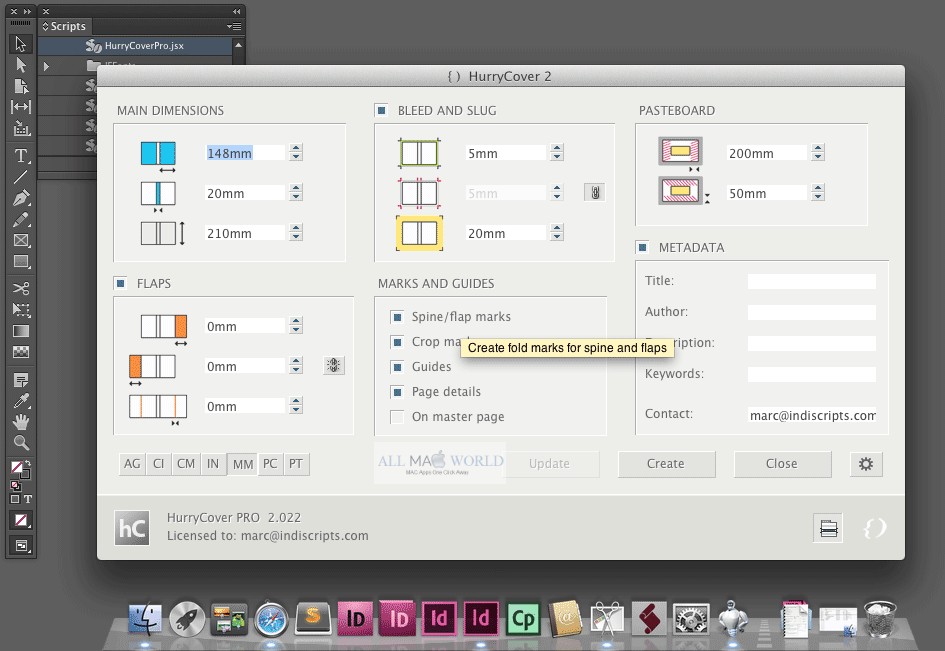
Task: Uncheck the Guides option
Action: point(397,367)
